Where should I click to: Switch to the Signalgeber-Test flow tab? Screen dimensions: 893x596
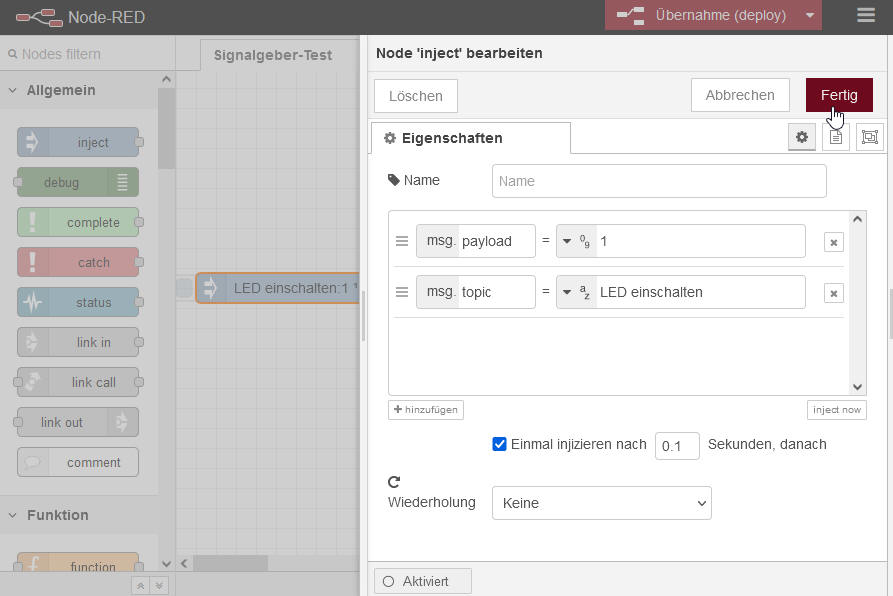click(272, 55)
